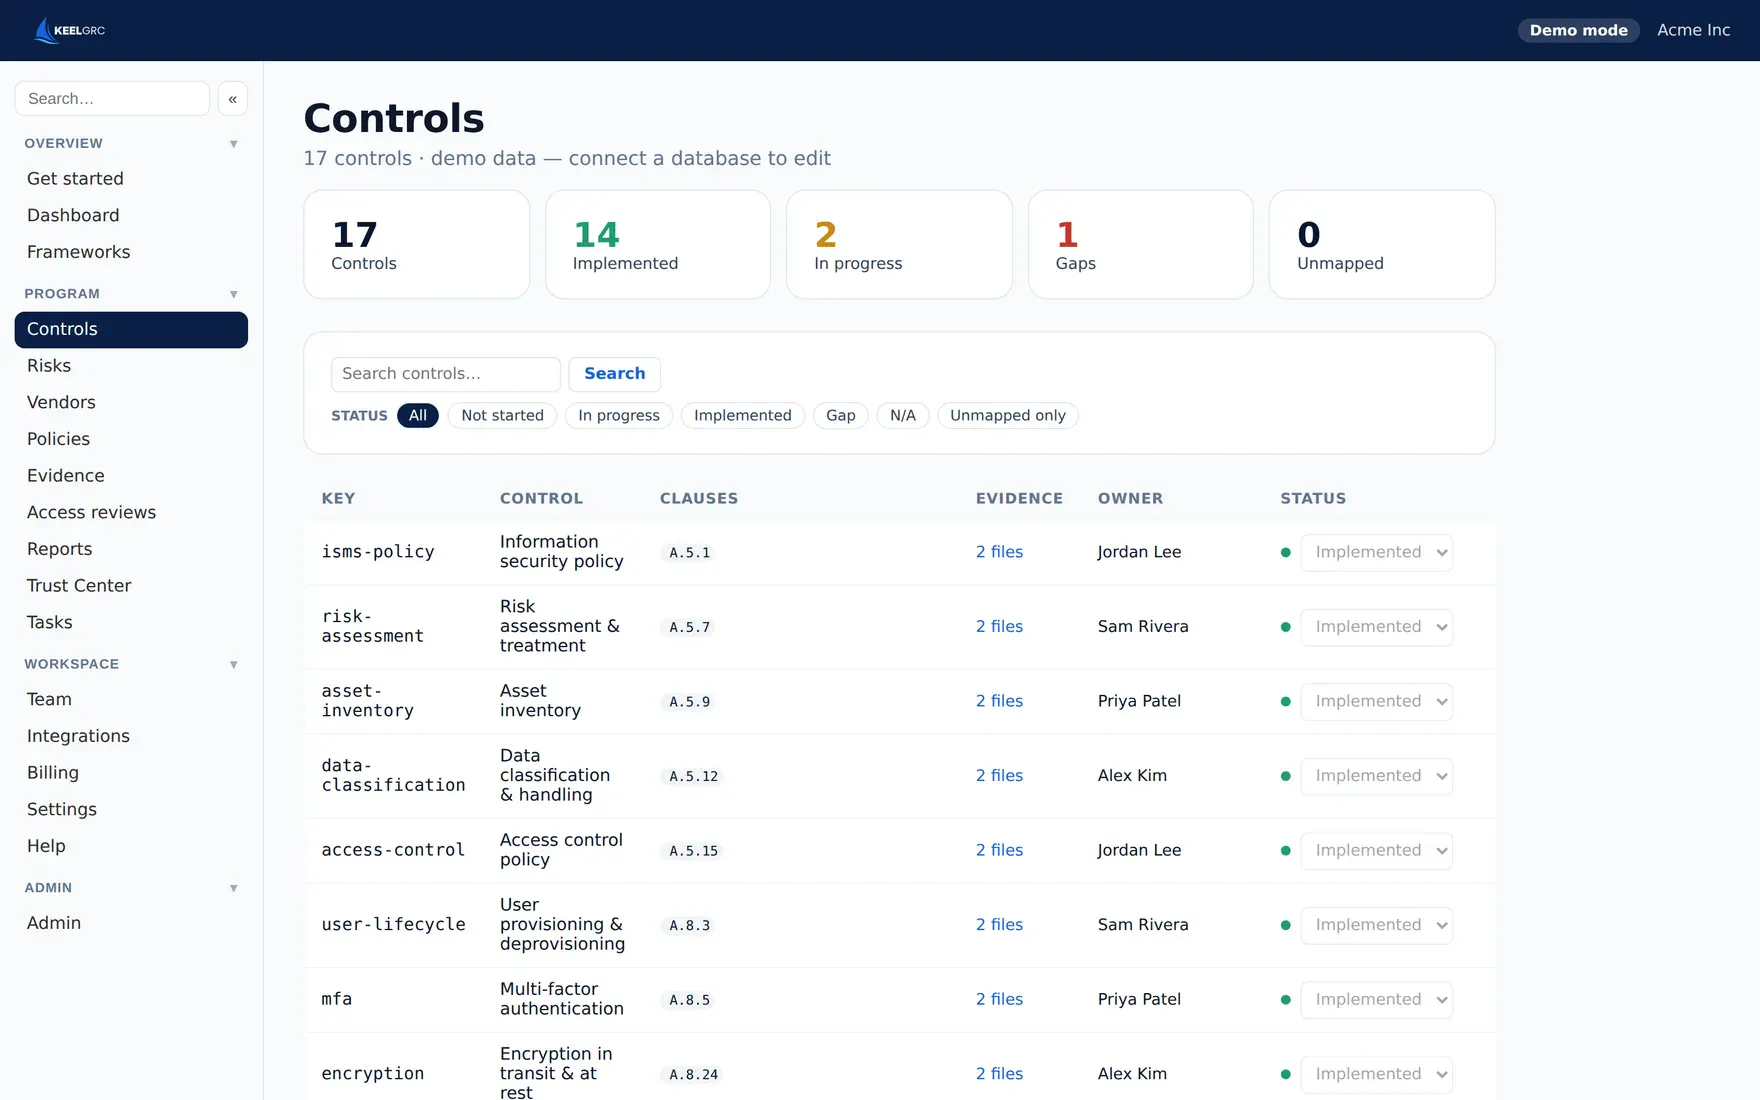Collapse the Overview section arrow
Screen dimensions: 1760x1100
(234, 144)
